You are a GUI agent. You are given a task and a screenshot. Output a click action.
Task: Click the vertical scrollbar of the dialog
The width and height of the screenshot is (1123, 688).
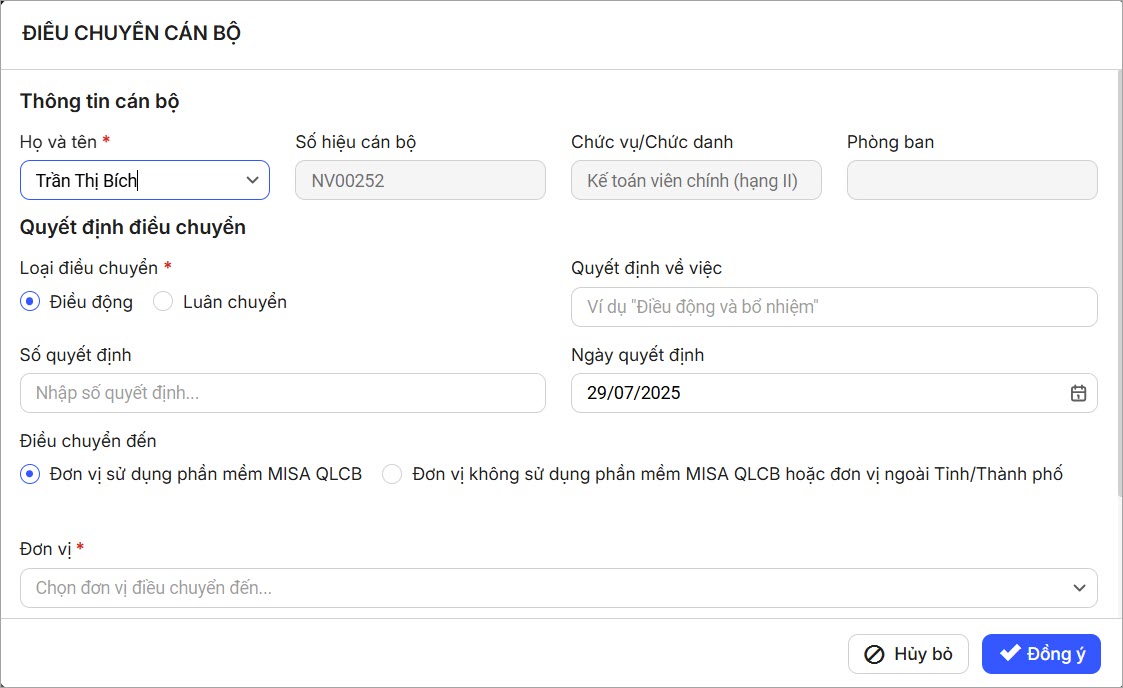coord(1118,280)
